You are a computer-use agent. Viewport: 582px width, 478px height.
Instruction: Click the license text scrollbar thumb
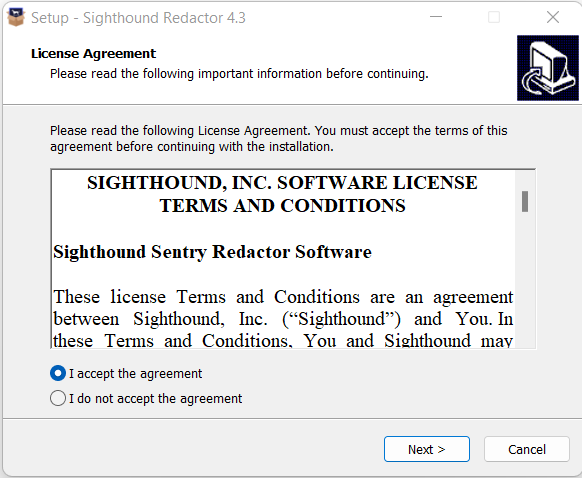click(x=525, y=202)
